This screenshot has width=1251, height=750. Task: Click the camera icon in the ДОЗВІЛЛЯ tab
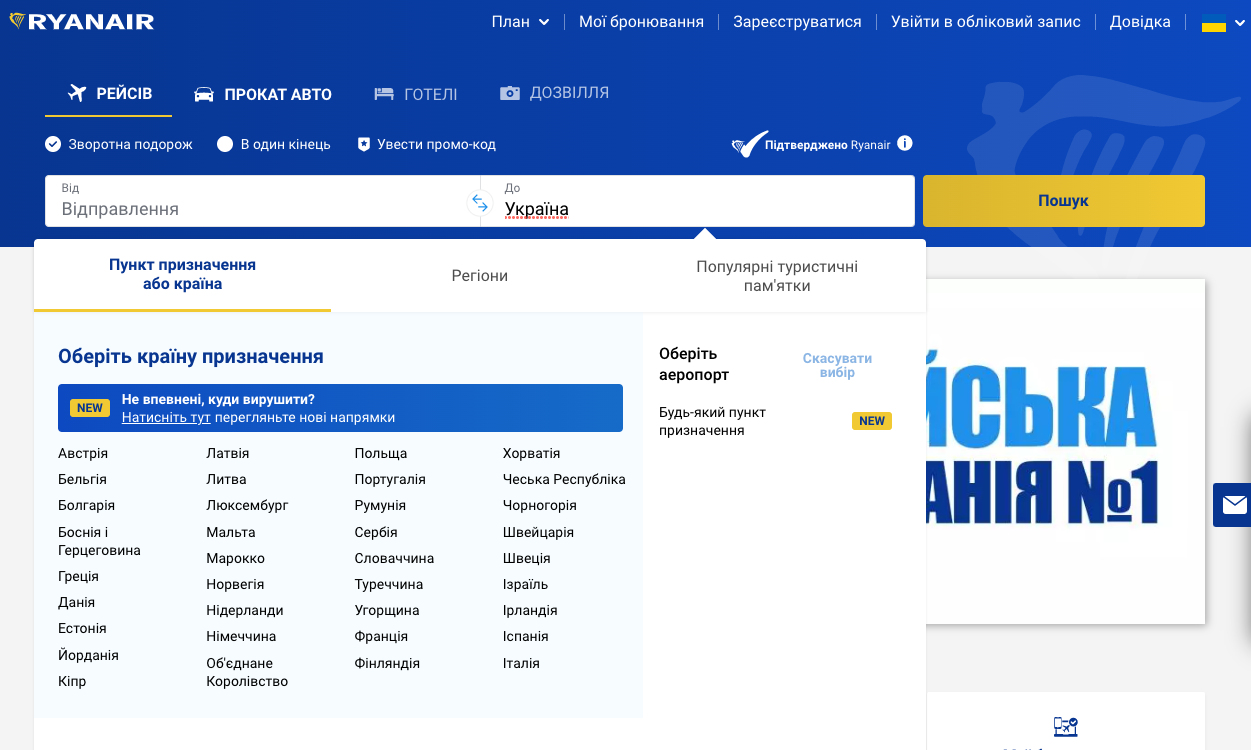(x=510, y=93)
